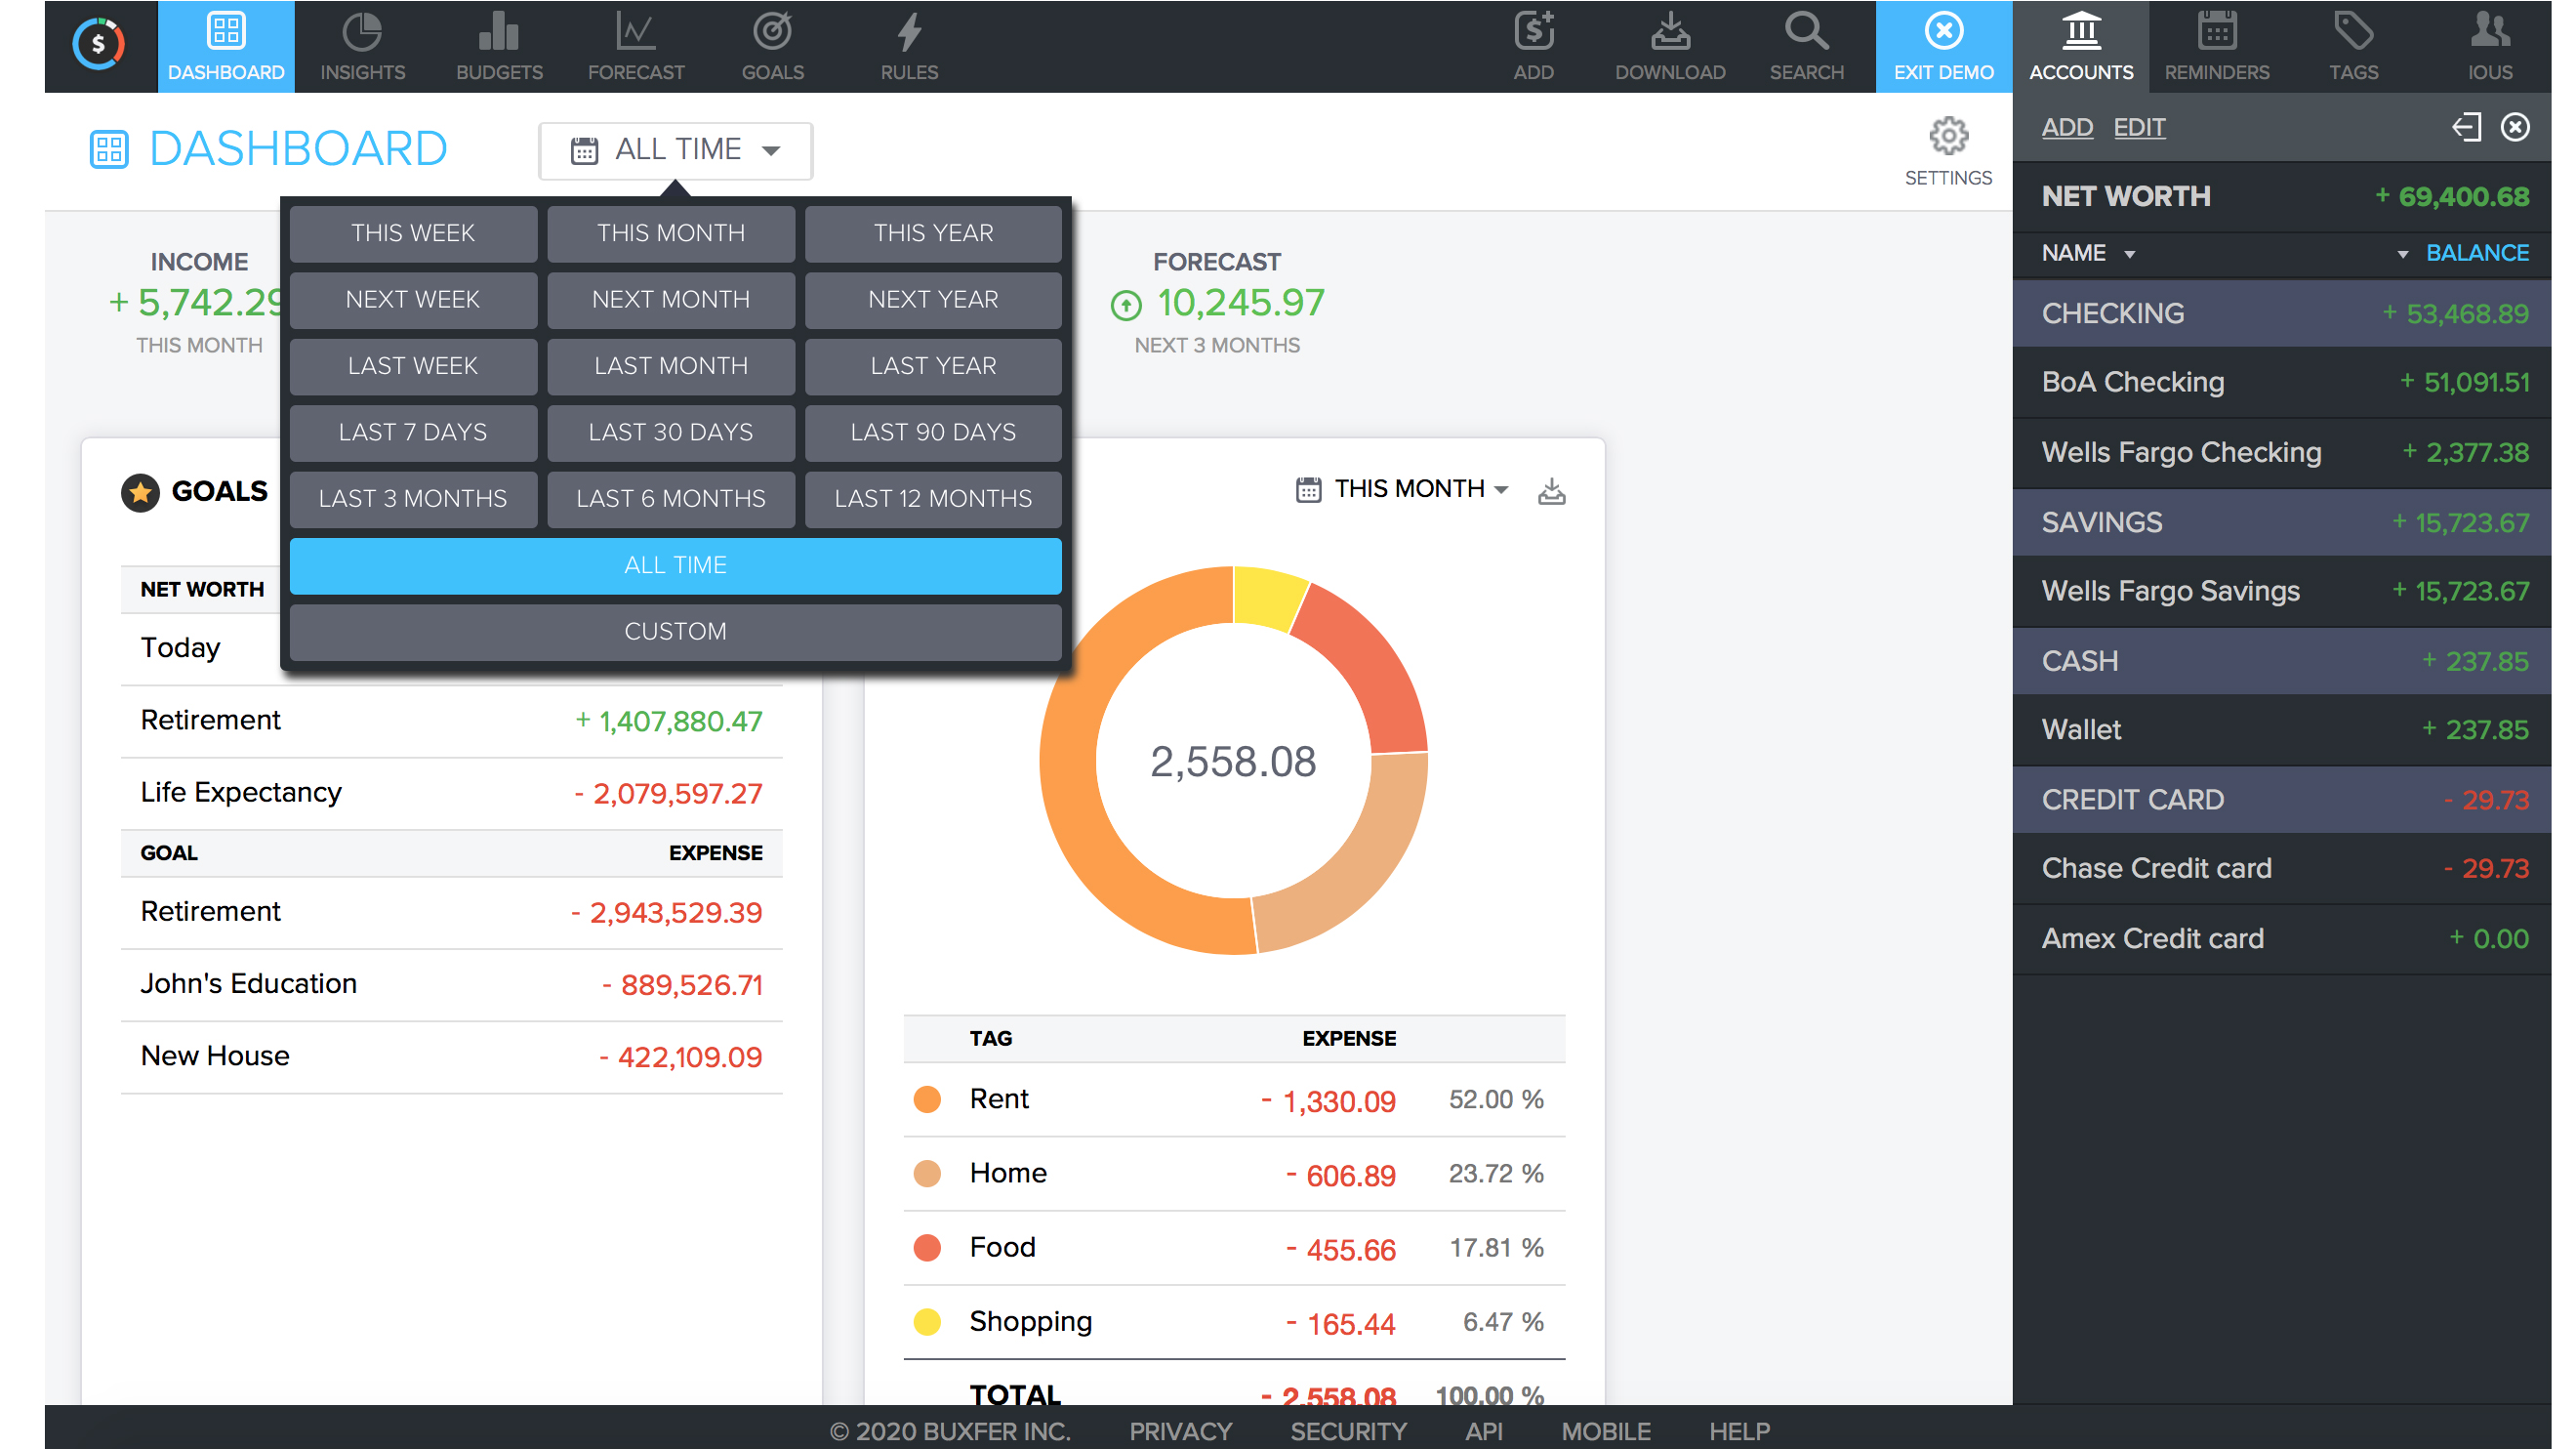Open the API footer link
This screenshot has width=2576, height=1449.
pos(1484,1431)
